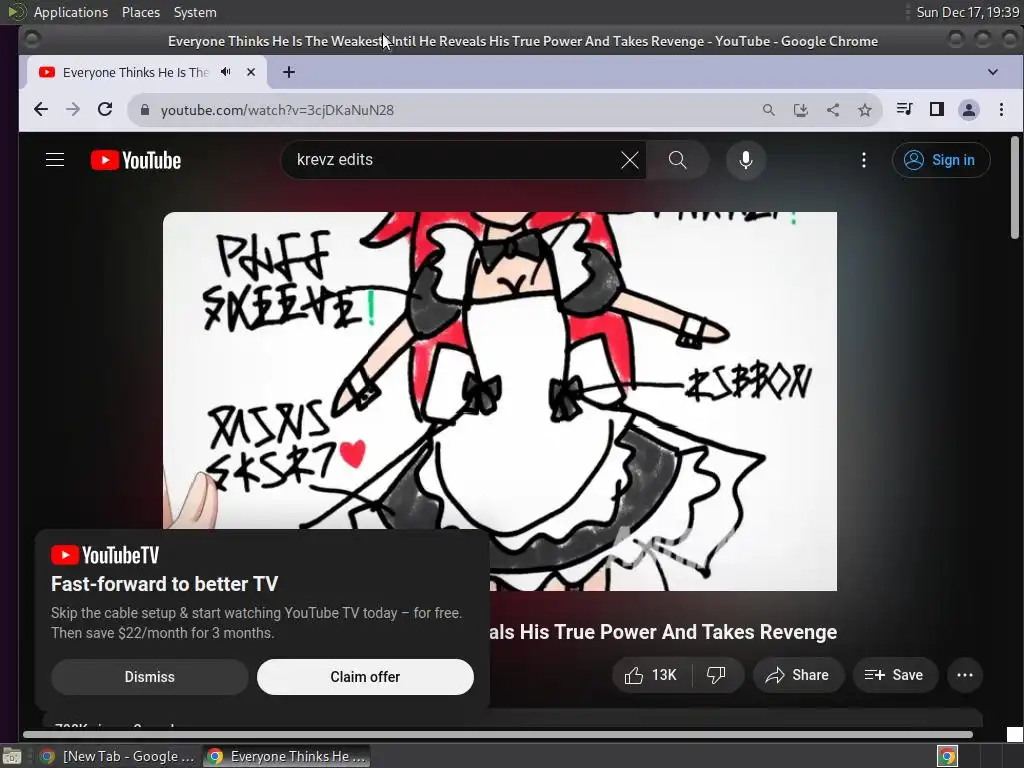Screen dimensions: 1024x768
Task: Dismiss the YouTube TV offer
Action: [x=150, y=677]
